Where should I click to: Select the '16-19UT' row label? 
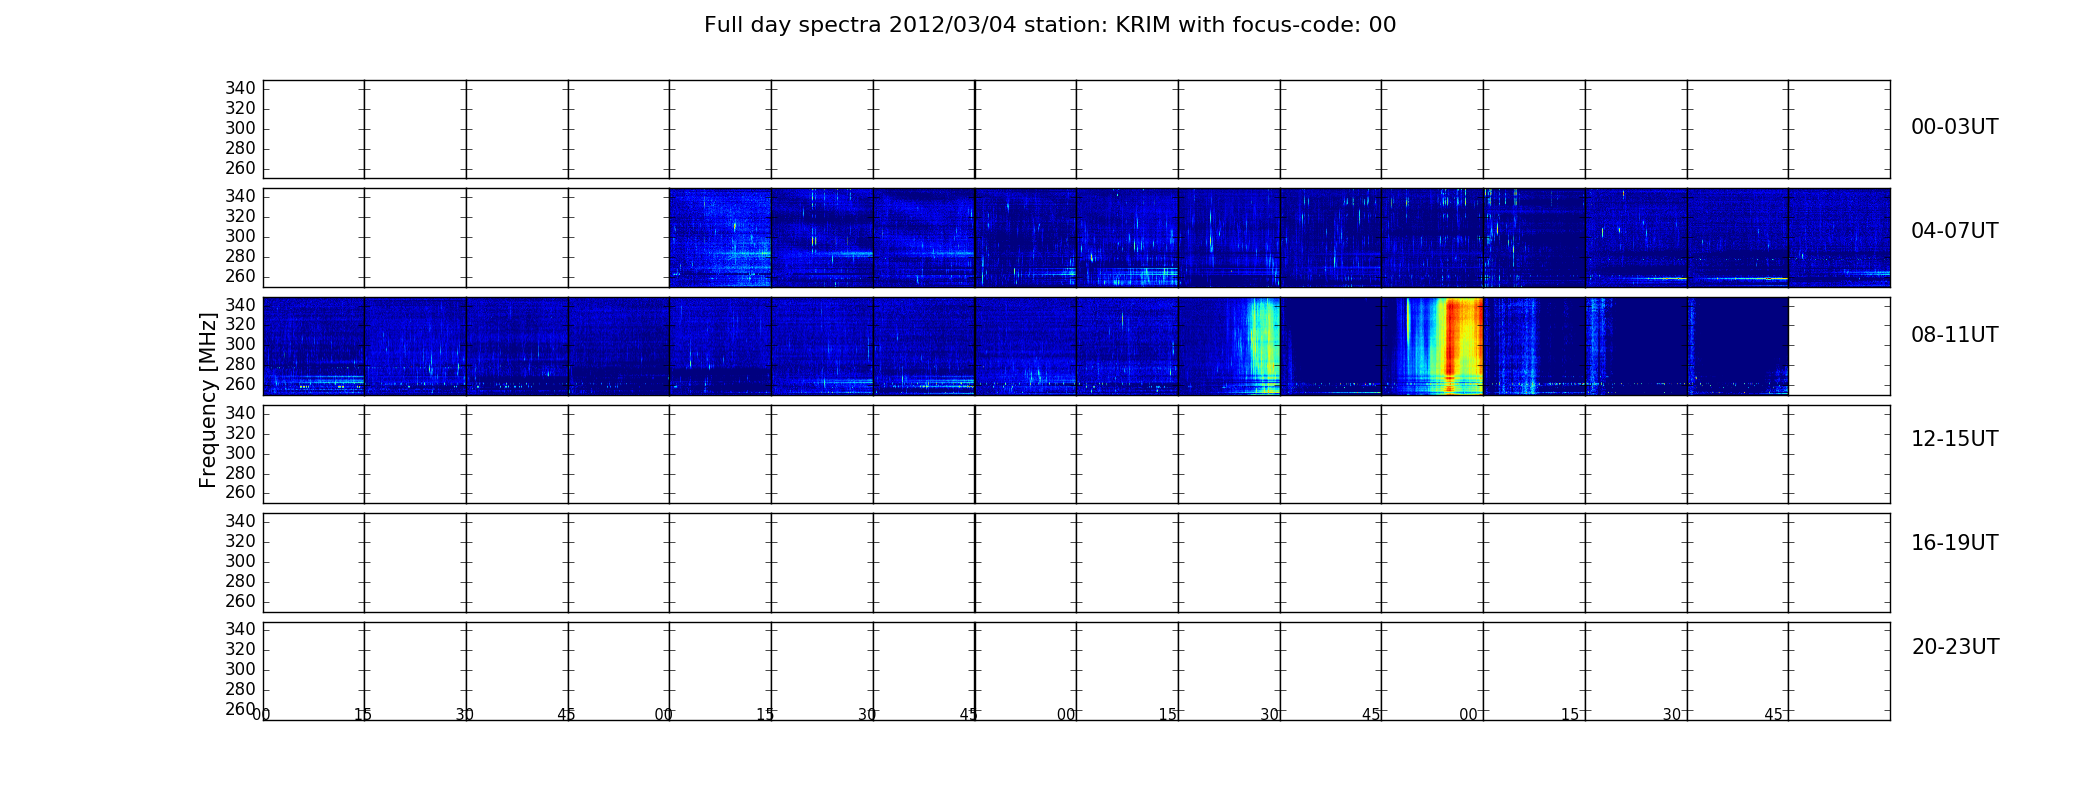click(1954, 543)
